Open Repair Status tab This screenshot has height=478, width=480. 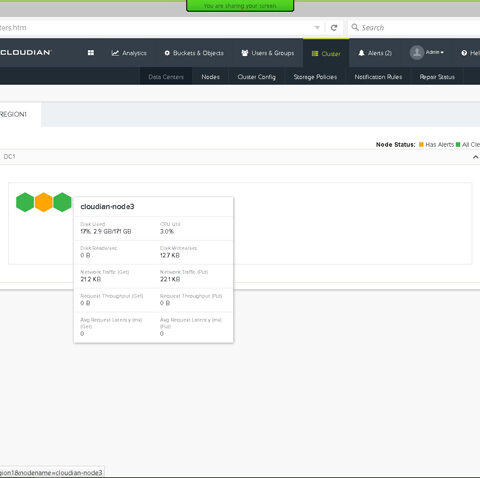437,77
